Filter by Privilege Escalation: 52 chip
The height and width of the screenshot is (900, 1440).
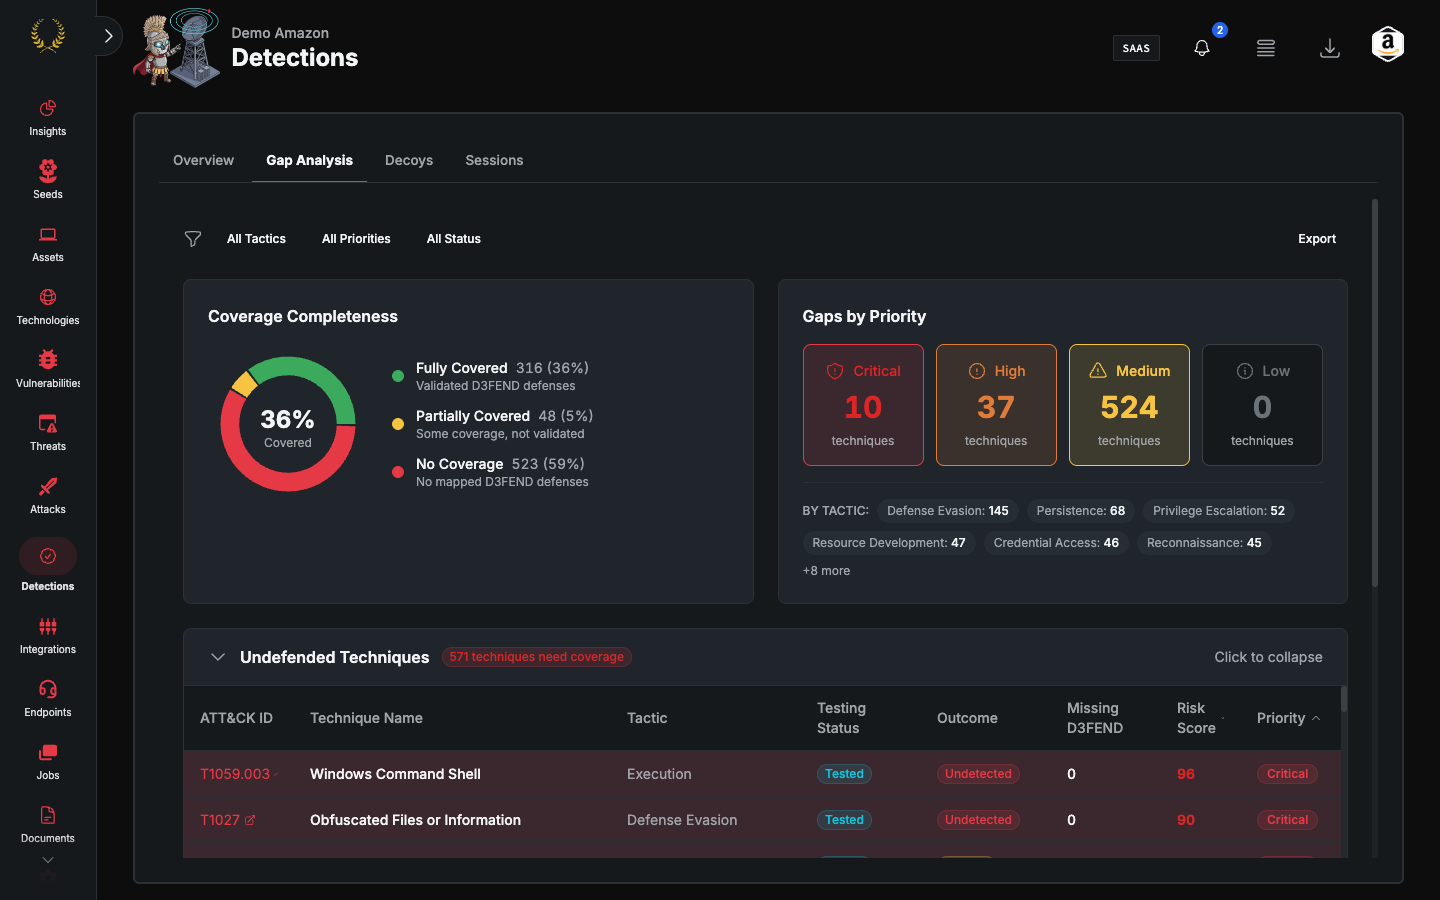tap(1219, 511)
